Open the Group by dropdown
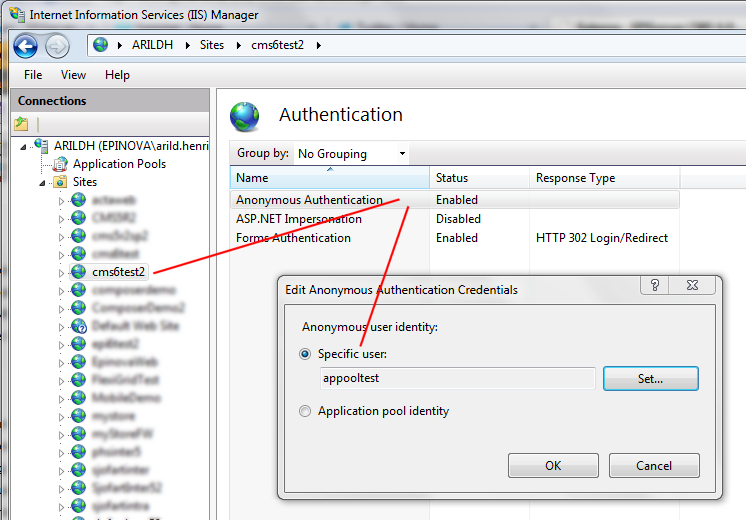This screenshot has height=520, width=746. (x=351, y=154)
